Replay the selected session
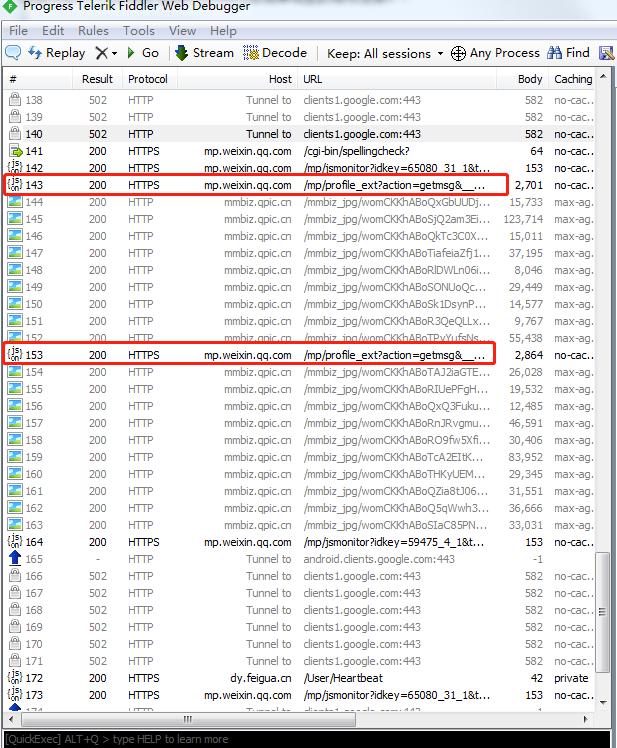Viewport: 617px width, 748px height. [57, 53]
